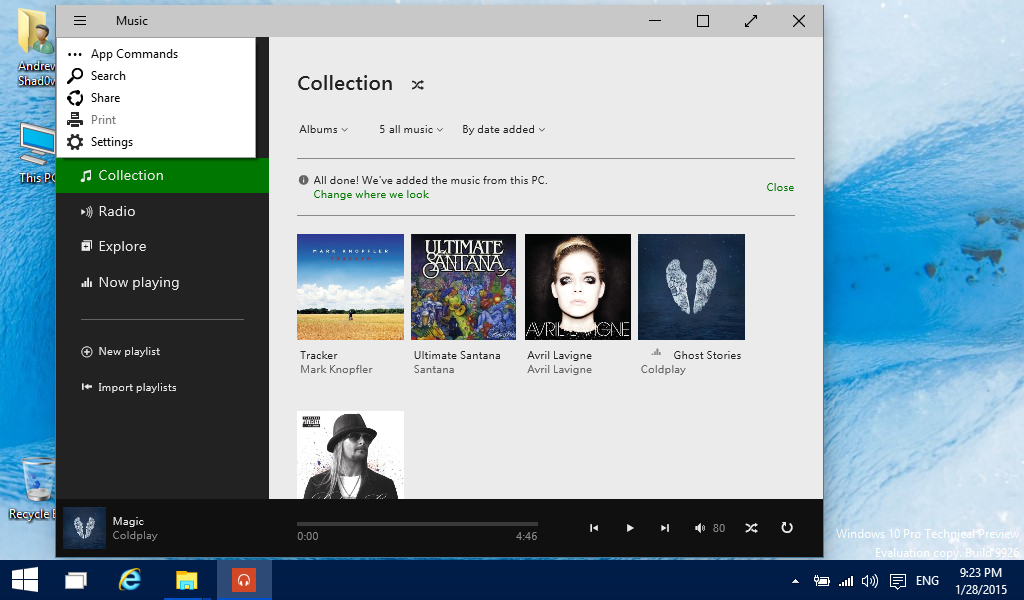Open the hamburger menu in Music title bar
This screenshot has width=1024, height=600.
[x=80, y=21]
